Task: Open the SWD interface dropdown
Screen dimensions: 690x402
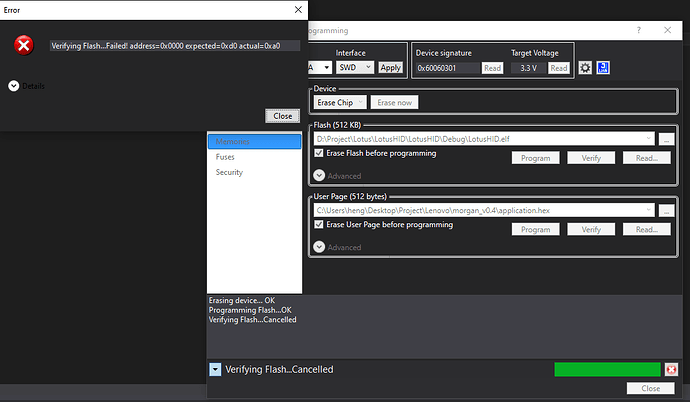Action: click(x=354, y=68)
